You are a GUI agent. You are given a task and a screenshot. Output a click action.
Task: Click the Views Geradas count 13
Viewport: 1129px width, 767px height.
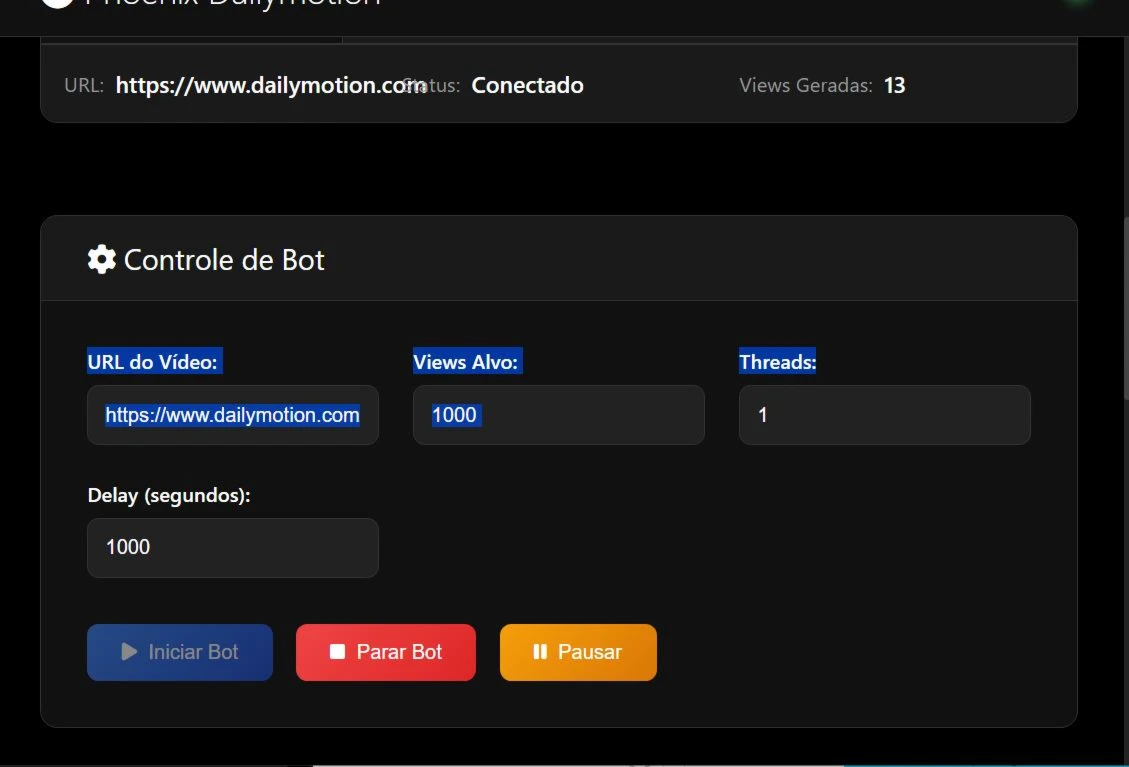(x=894, y=85)
